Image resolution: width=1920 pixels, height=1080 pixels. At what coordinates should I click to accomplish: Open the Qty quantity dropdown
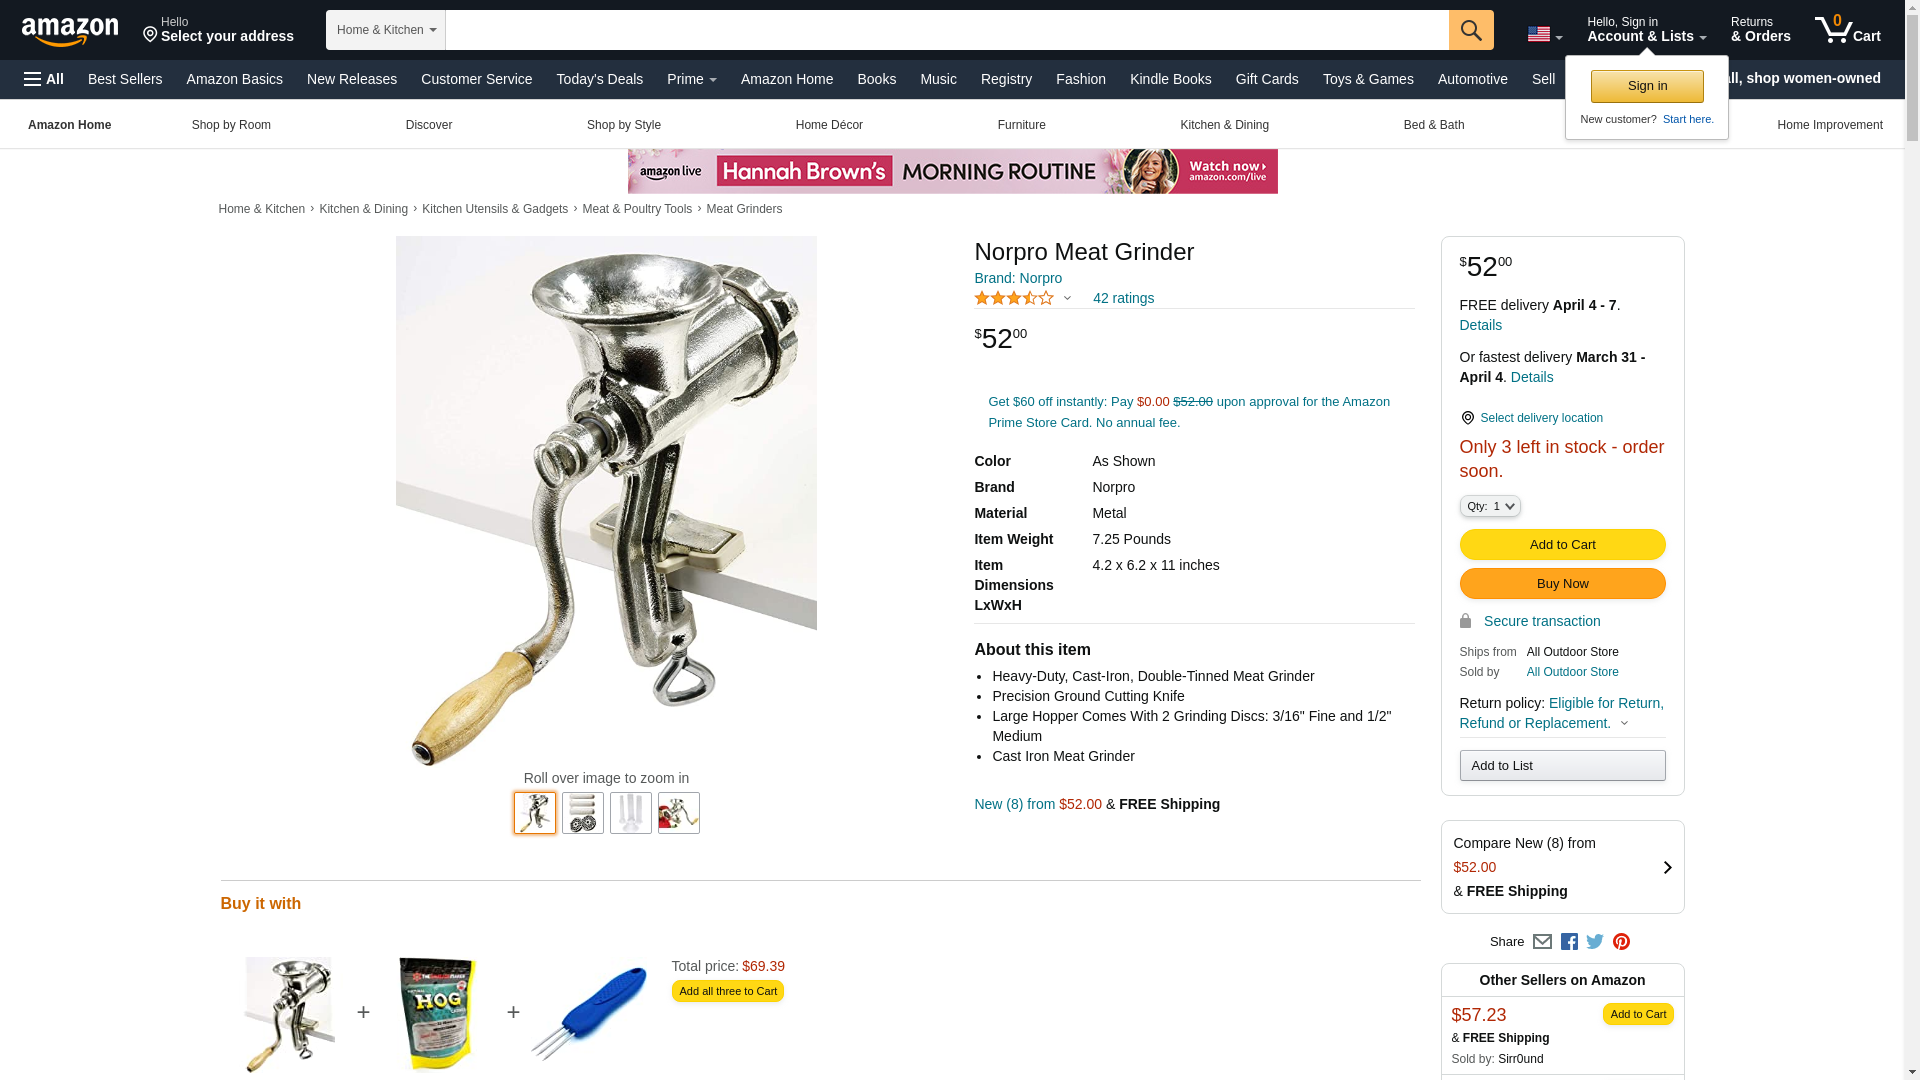1490,506
